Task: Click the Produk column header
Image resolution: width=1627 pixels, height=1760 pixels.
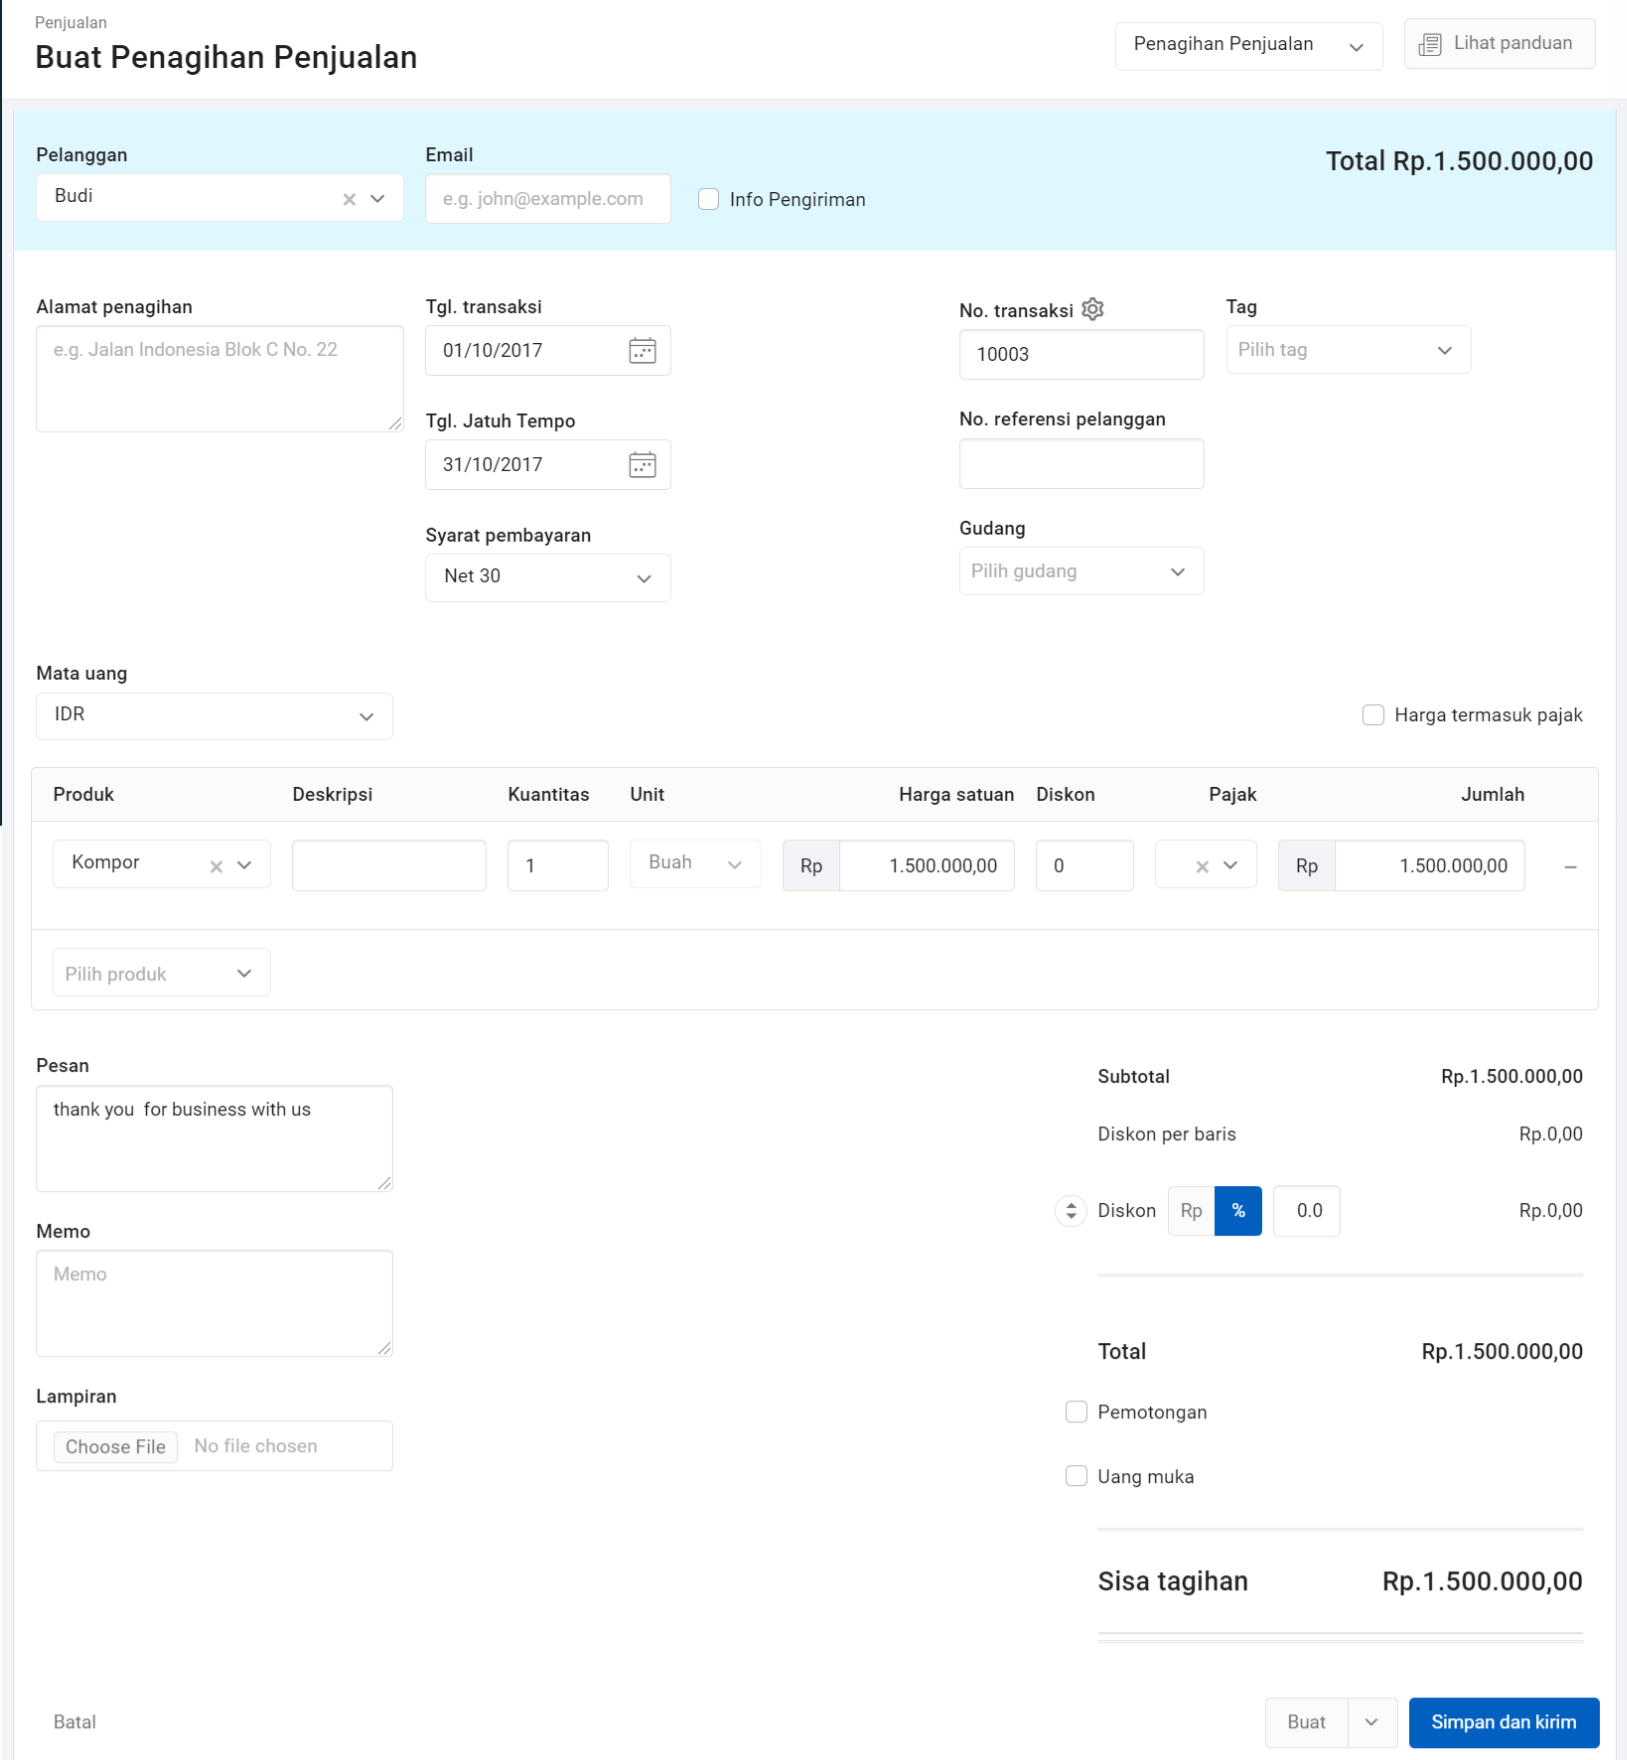Action: tap(84, 794)
